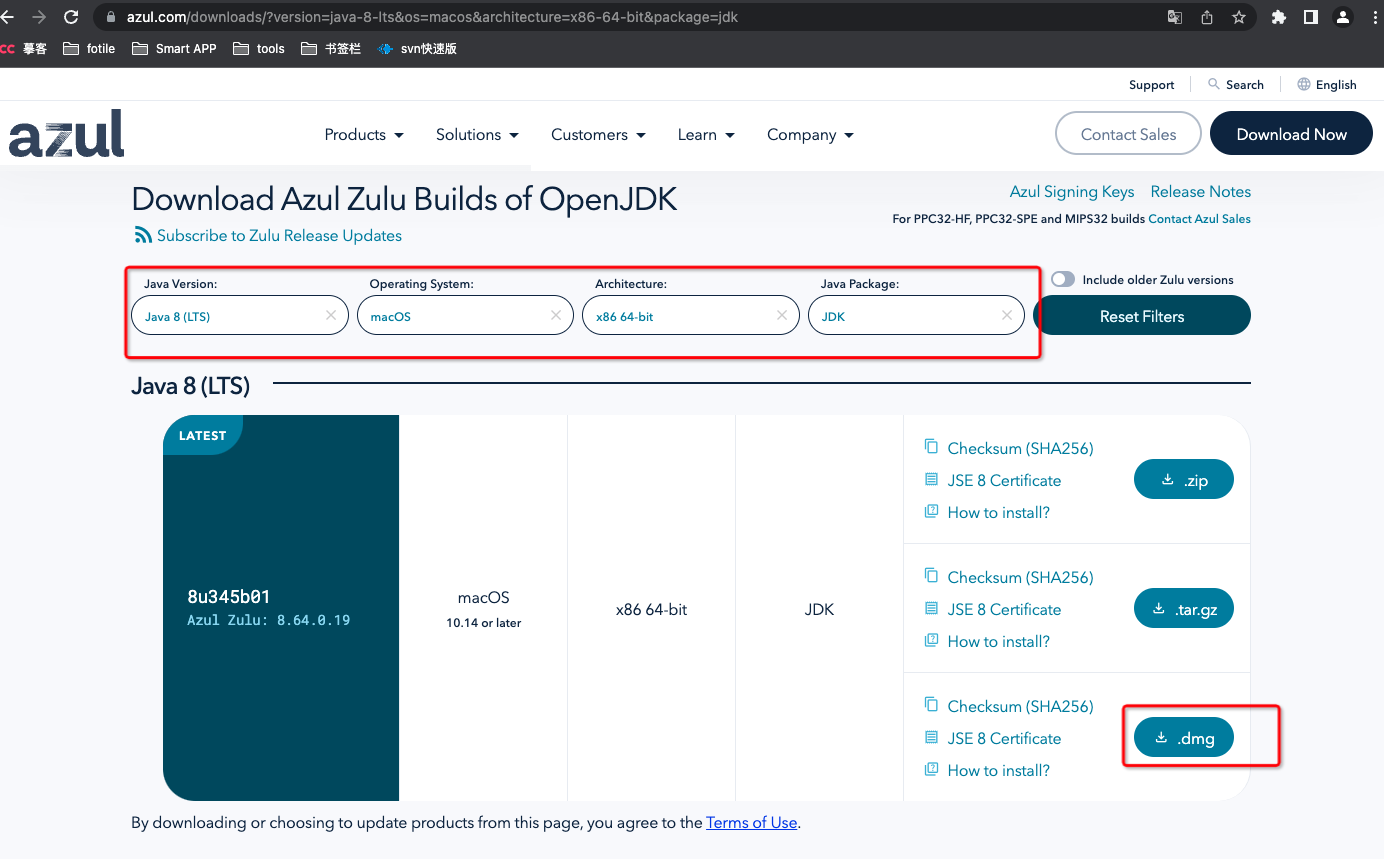The height and width of the screenshot is (859, 1384).
Task: Open the tools bookmarks folder
Action: [x=259, y=48]
